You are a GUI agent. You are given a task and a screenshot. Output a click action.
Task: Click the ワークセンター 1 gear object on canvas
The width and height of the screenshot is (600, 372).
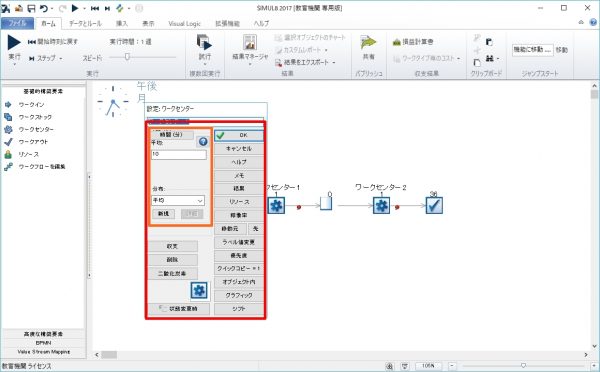click(x=276, y=206)
